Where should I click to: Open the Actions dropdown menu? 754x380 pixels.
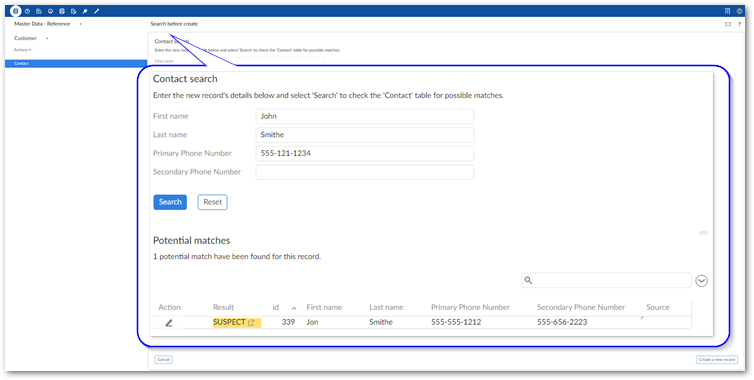pos(22,50)
